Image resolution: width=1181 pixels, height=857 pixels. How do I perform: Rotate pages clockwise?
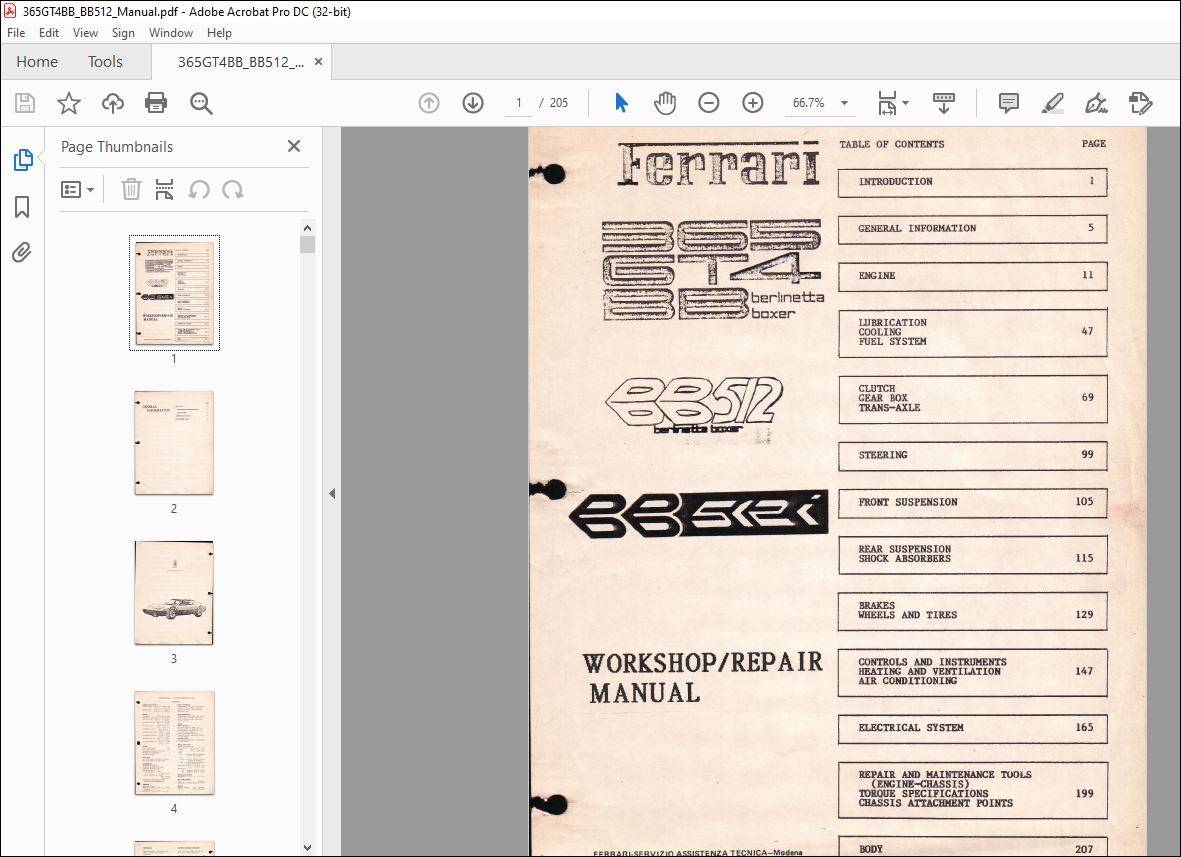pos(233,189)
